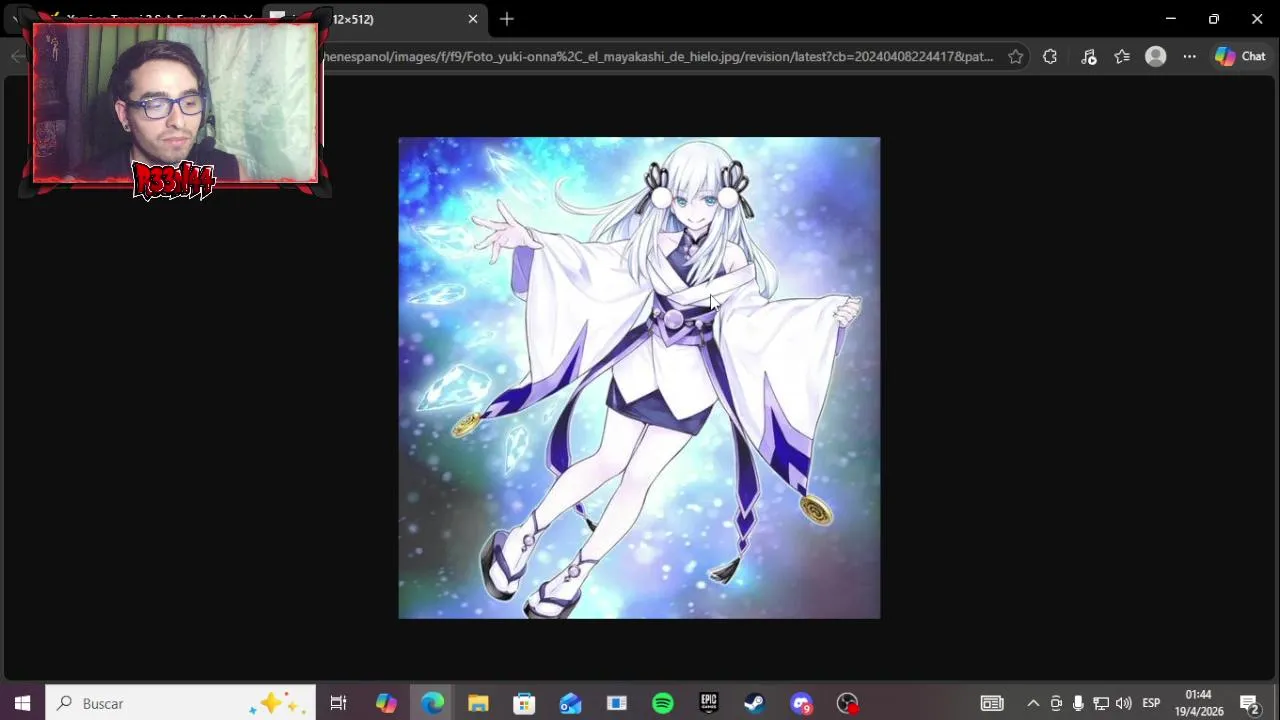The height and width of the screenshot is (720, 1280).
Task: Switch to Microsoft Edge taskbar icon
Action: [x=432, y=703]
